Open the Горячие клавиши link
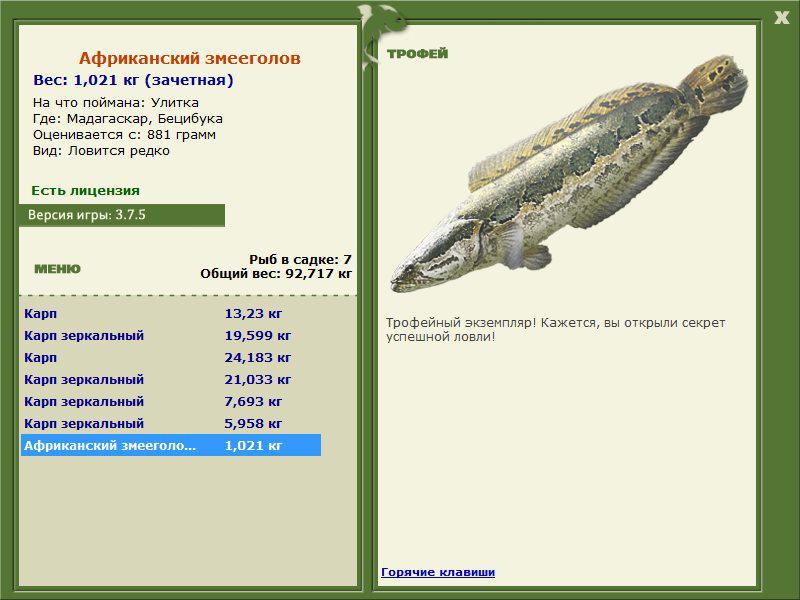800x600 pixels. tap(438, 572)
